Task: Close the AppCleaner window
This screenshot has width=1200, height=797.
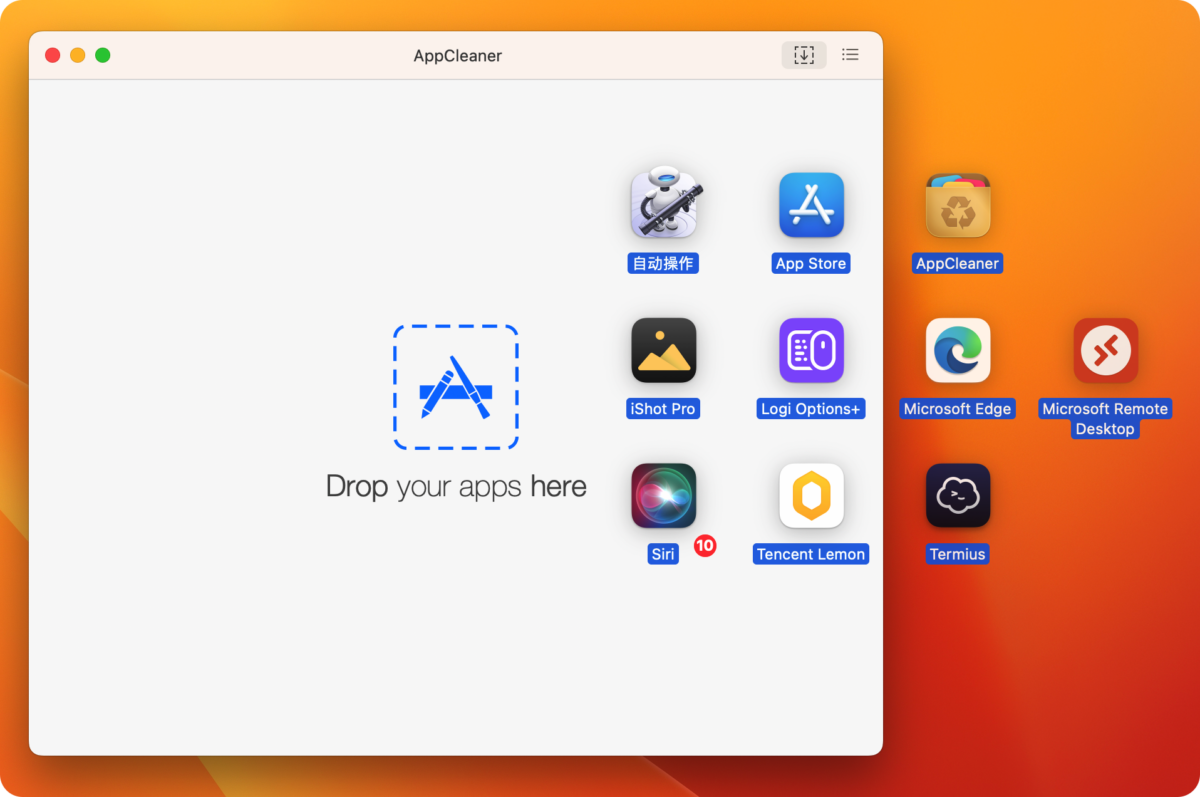Action: [x=53, y=55]
